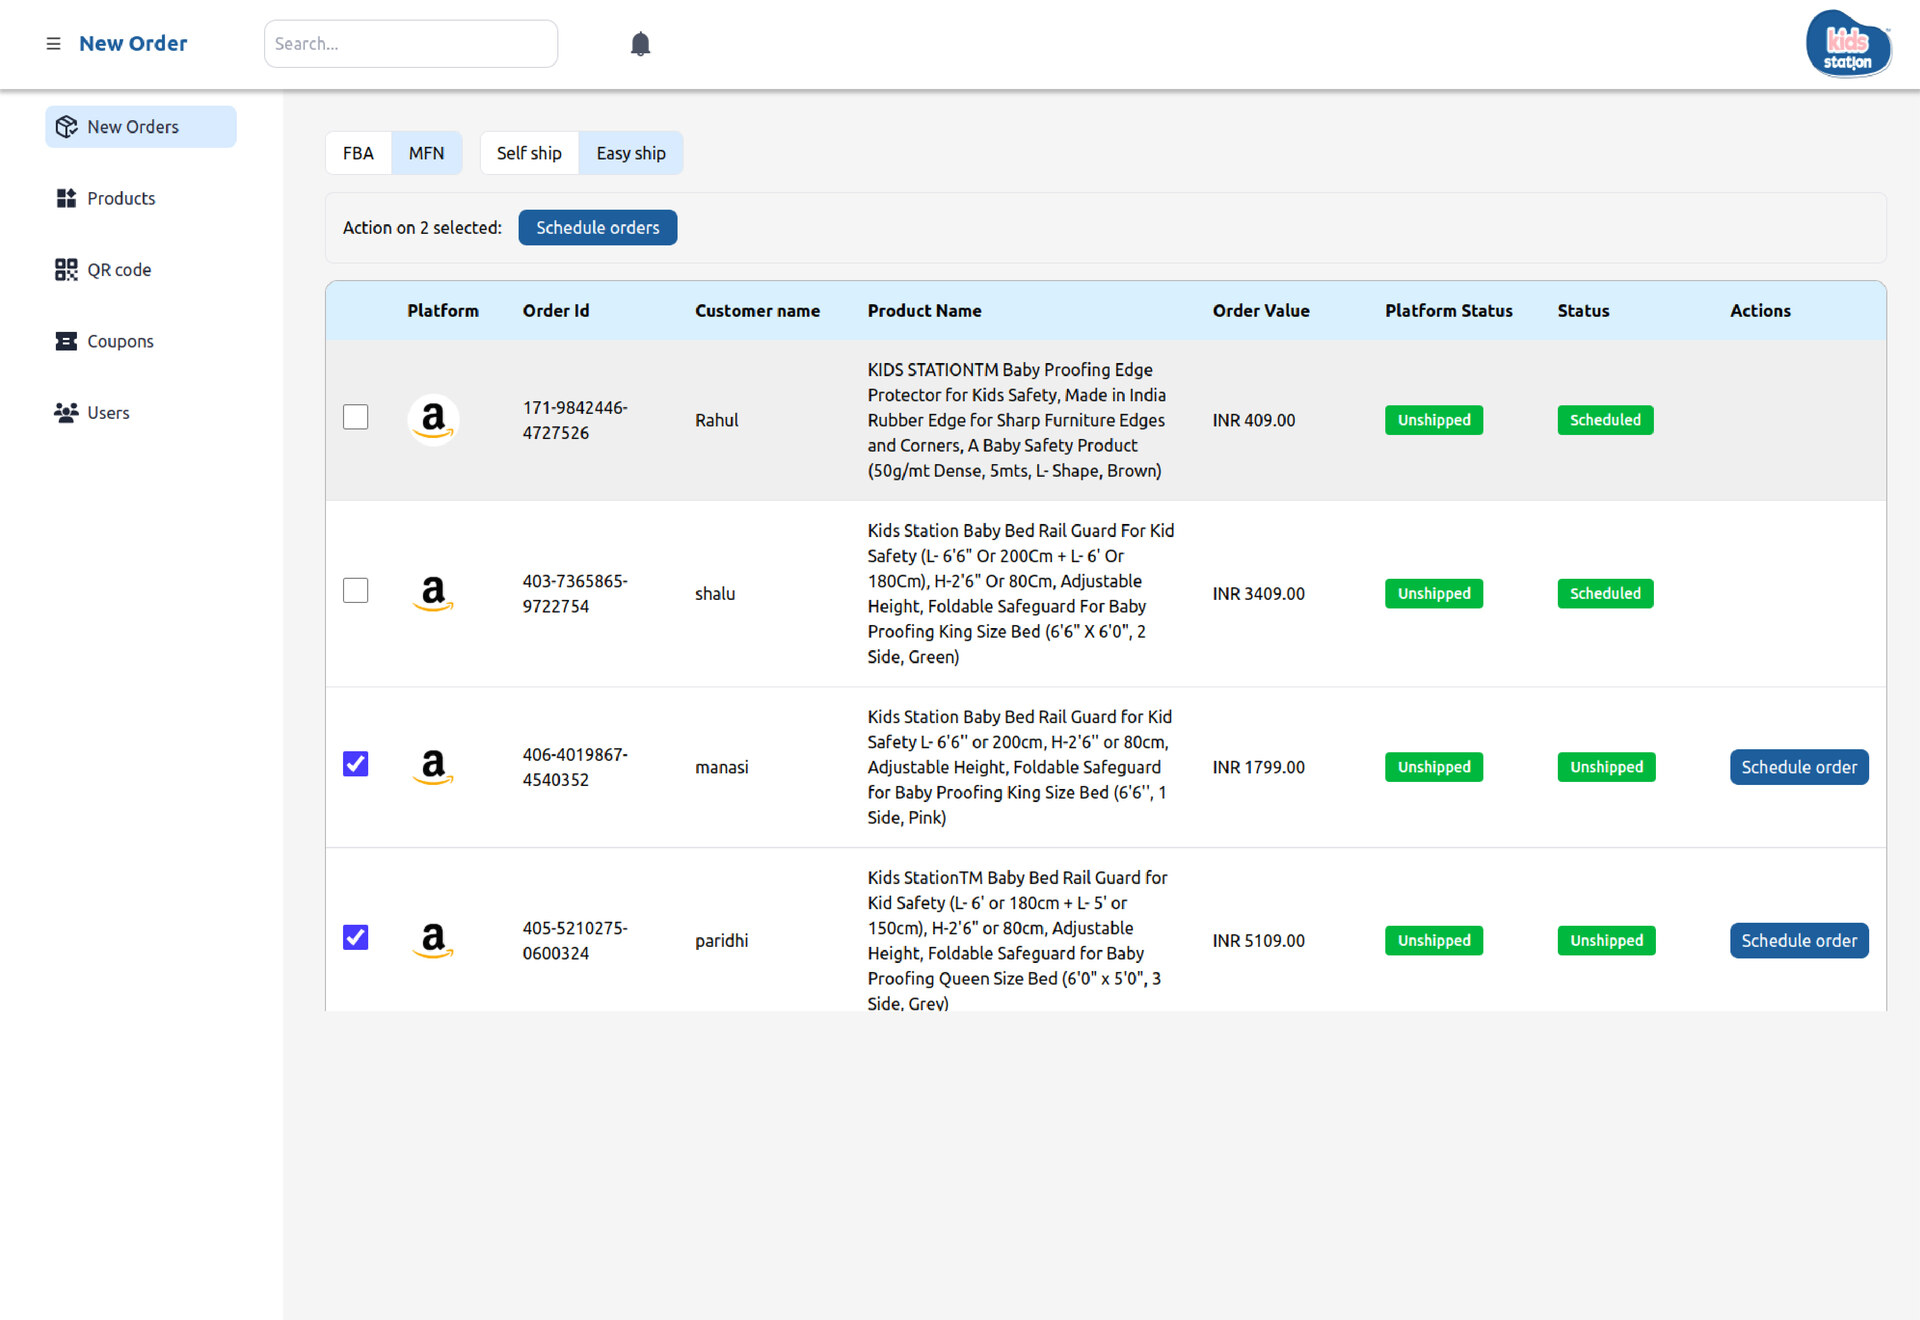Click Unshipped platform status for Rahul
This screenshot has height=1320, width=1920.
(x=1434, y=420)
